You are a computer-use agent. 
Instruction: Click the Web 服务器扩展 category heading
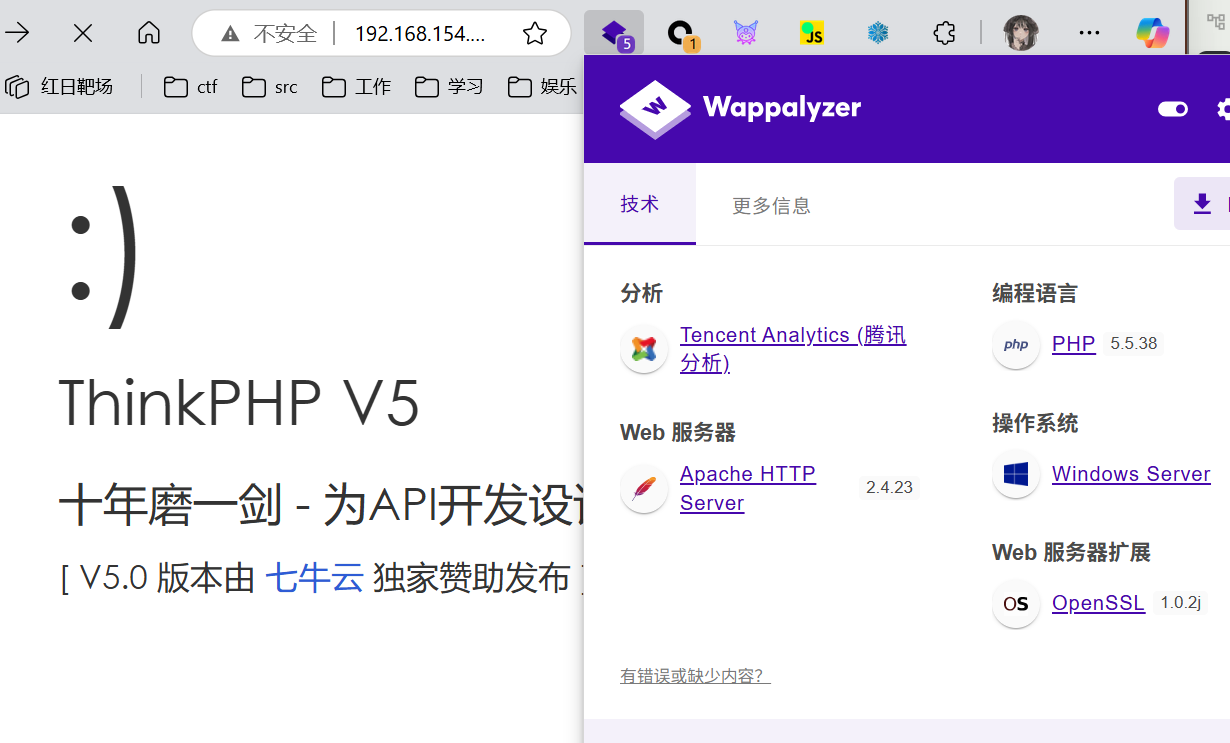click(x=1071, y=553)
